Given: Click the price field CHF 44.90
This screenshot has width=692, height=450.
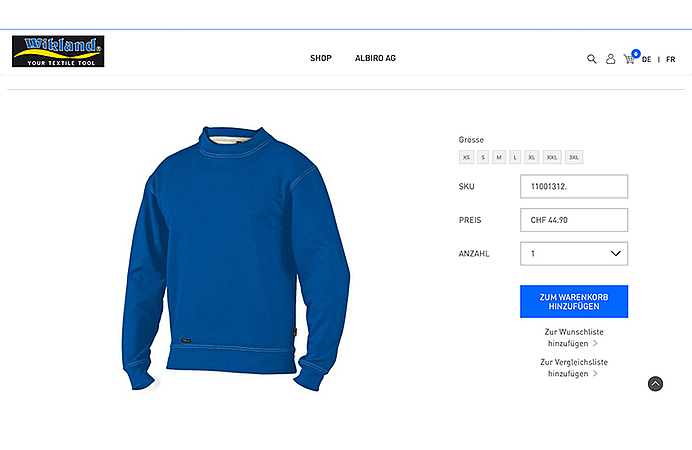Looking at the screenshot, I should (x=574, y=220).
